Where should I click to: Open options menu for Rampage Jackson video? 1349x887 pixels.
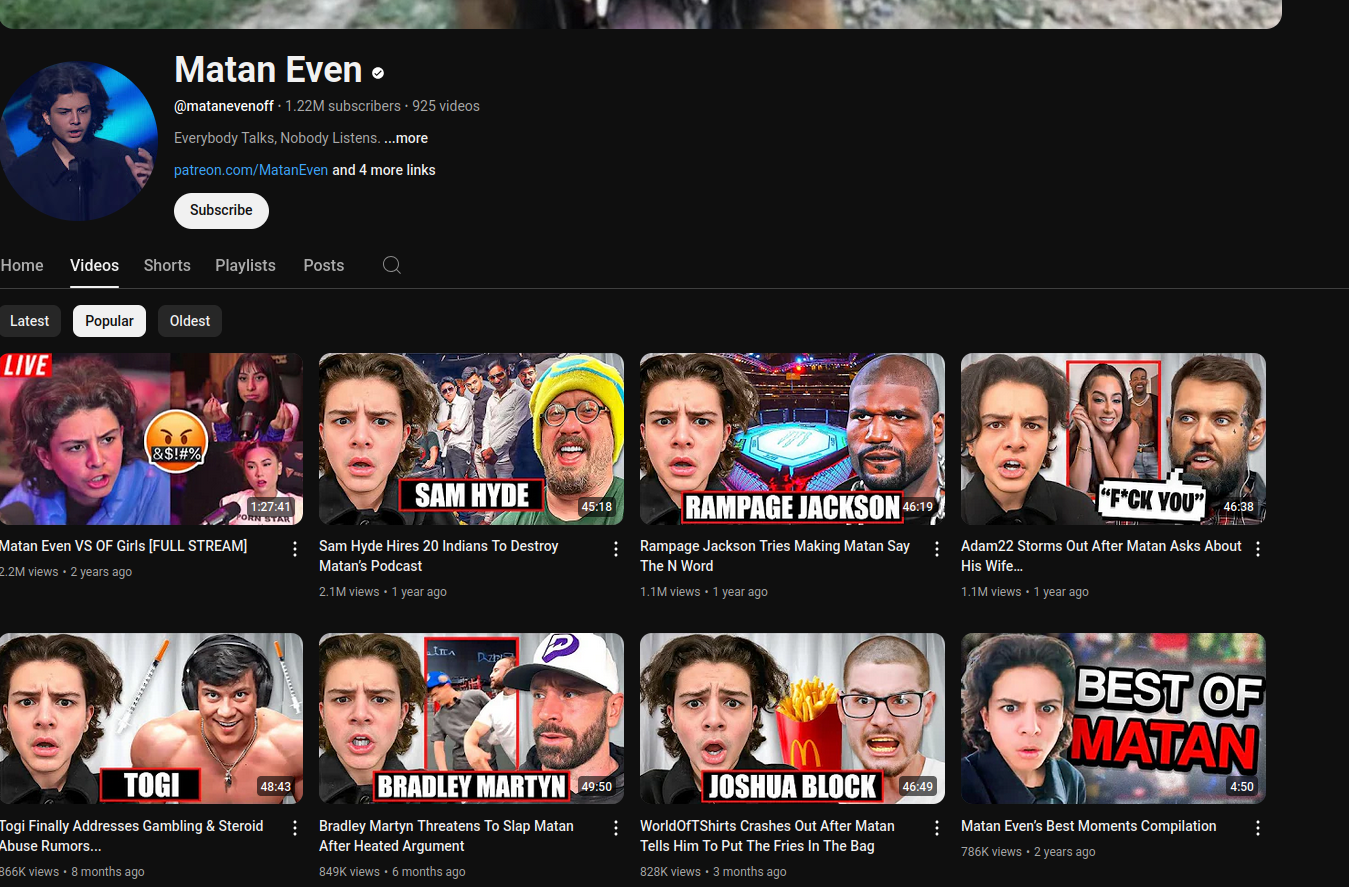point(937,549)
